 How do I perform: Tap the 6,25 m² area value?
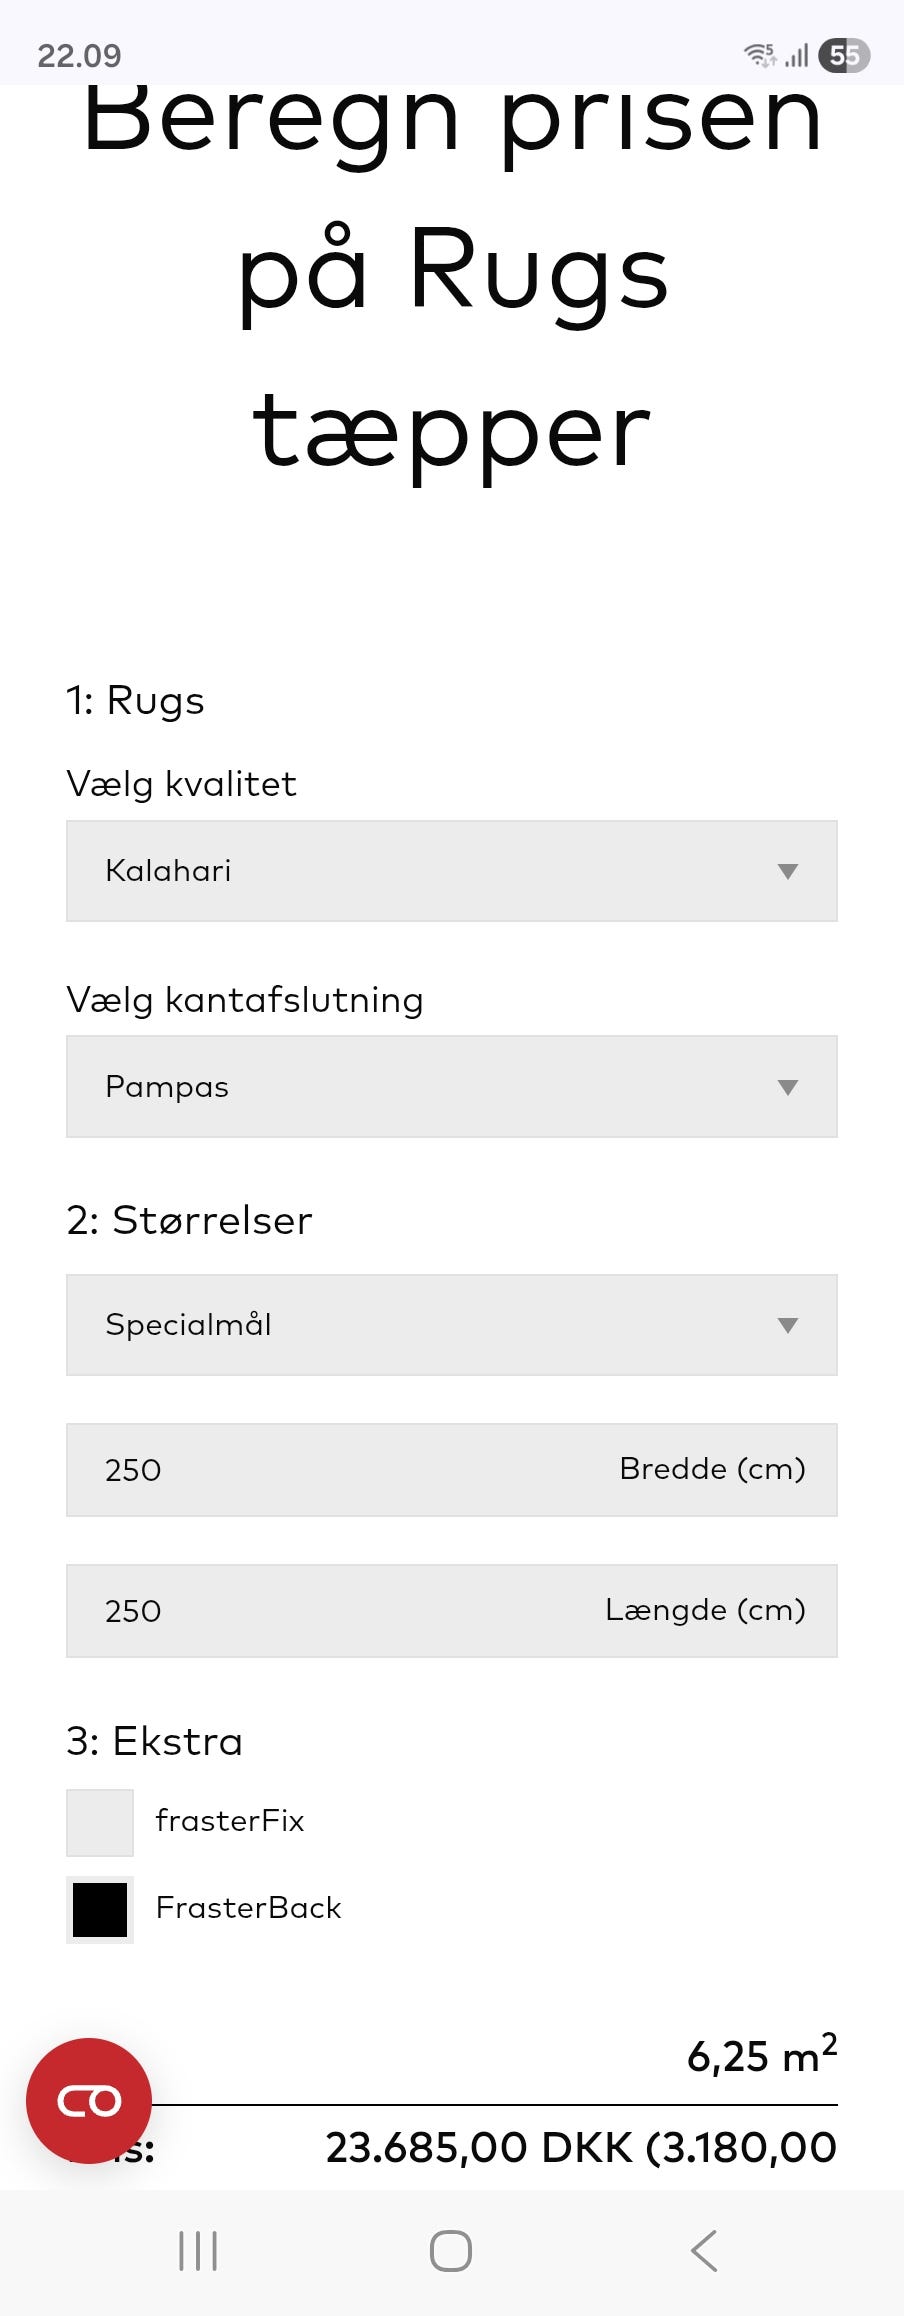click(x=761, y=2057)
